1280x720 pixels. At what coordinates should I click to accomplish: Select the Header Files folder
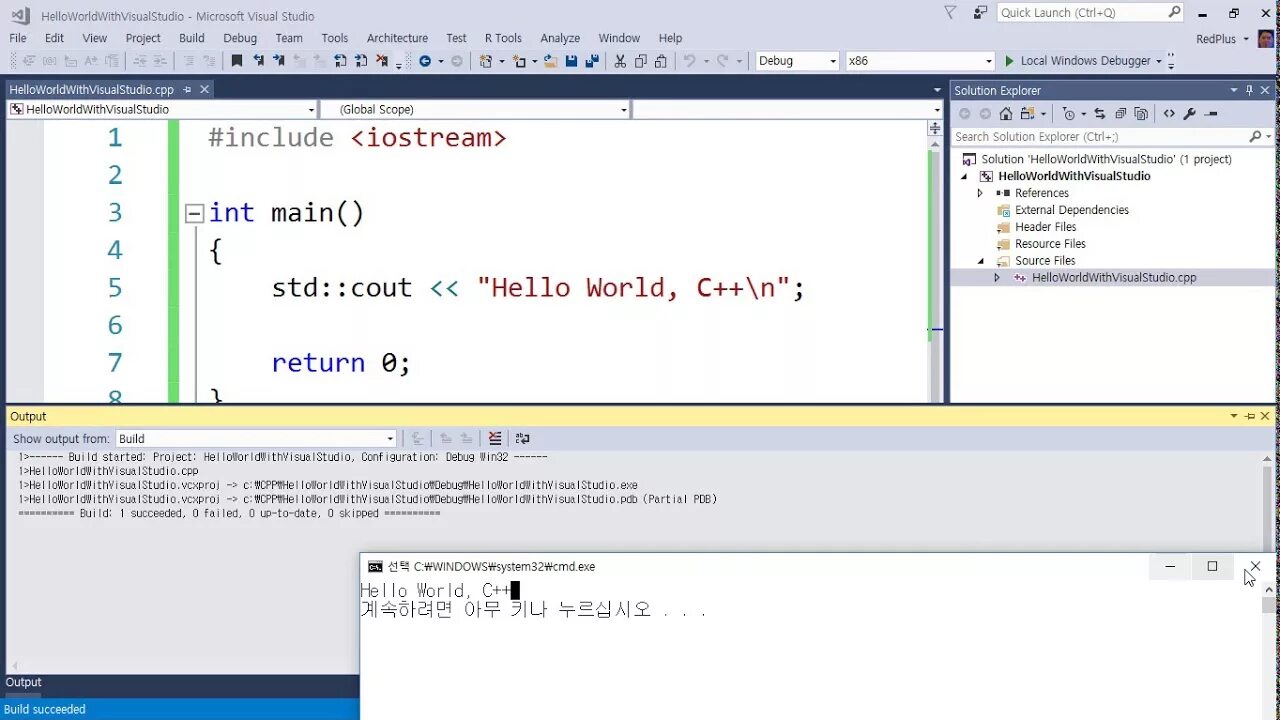pos(1045,227)
